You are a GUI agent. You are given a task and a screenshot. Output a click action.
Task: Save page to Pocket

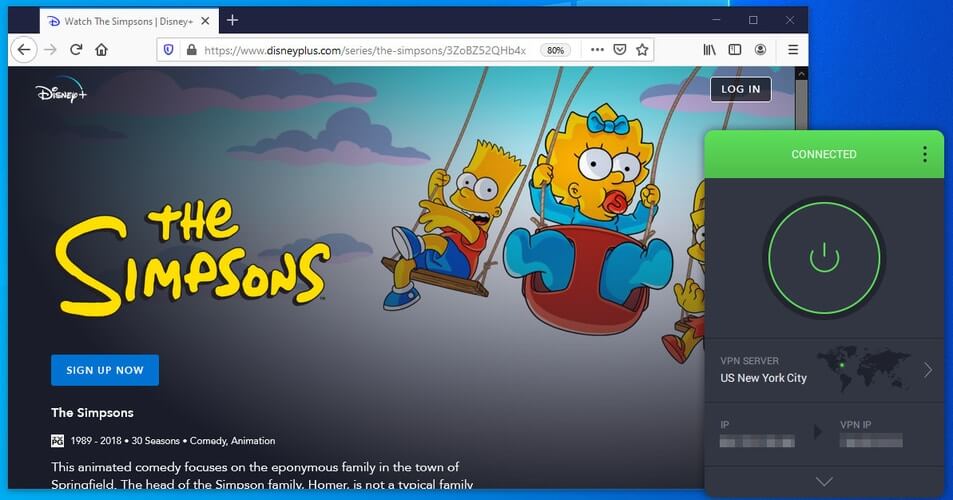620,50
